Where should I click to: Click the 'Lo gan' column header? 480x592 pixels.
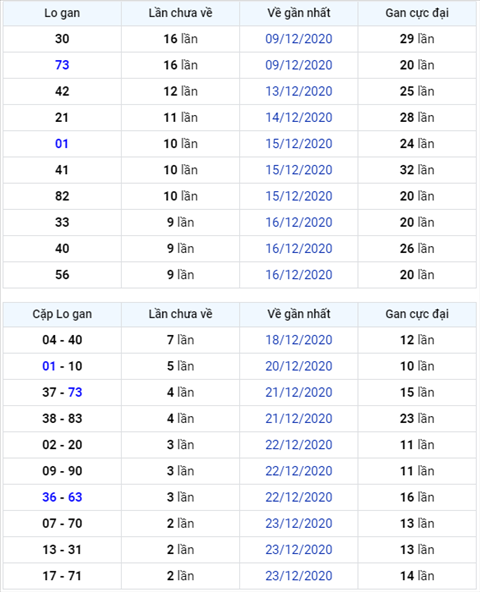(x=62, y=13)
